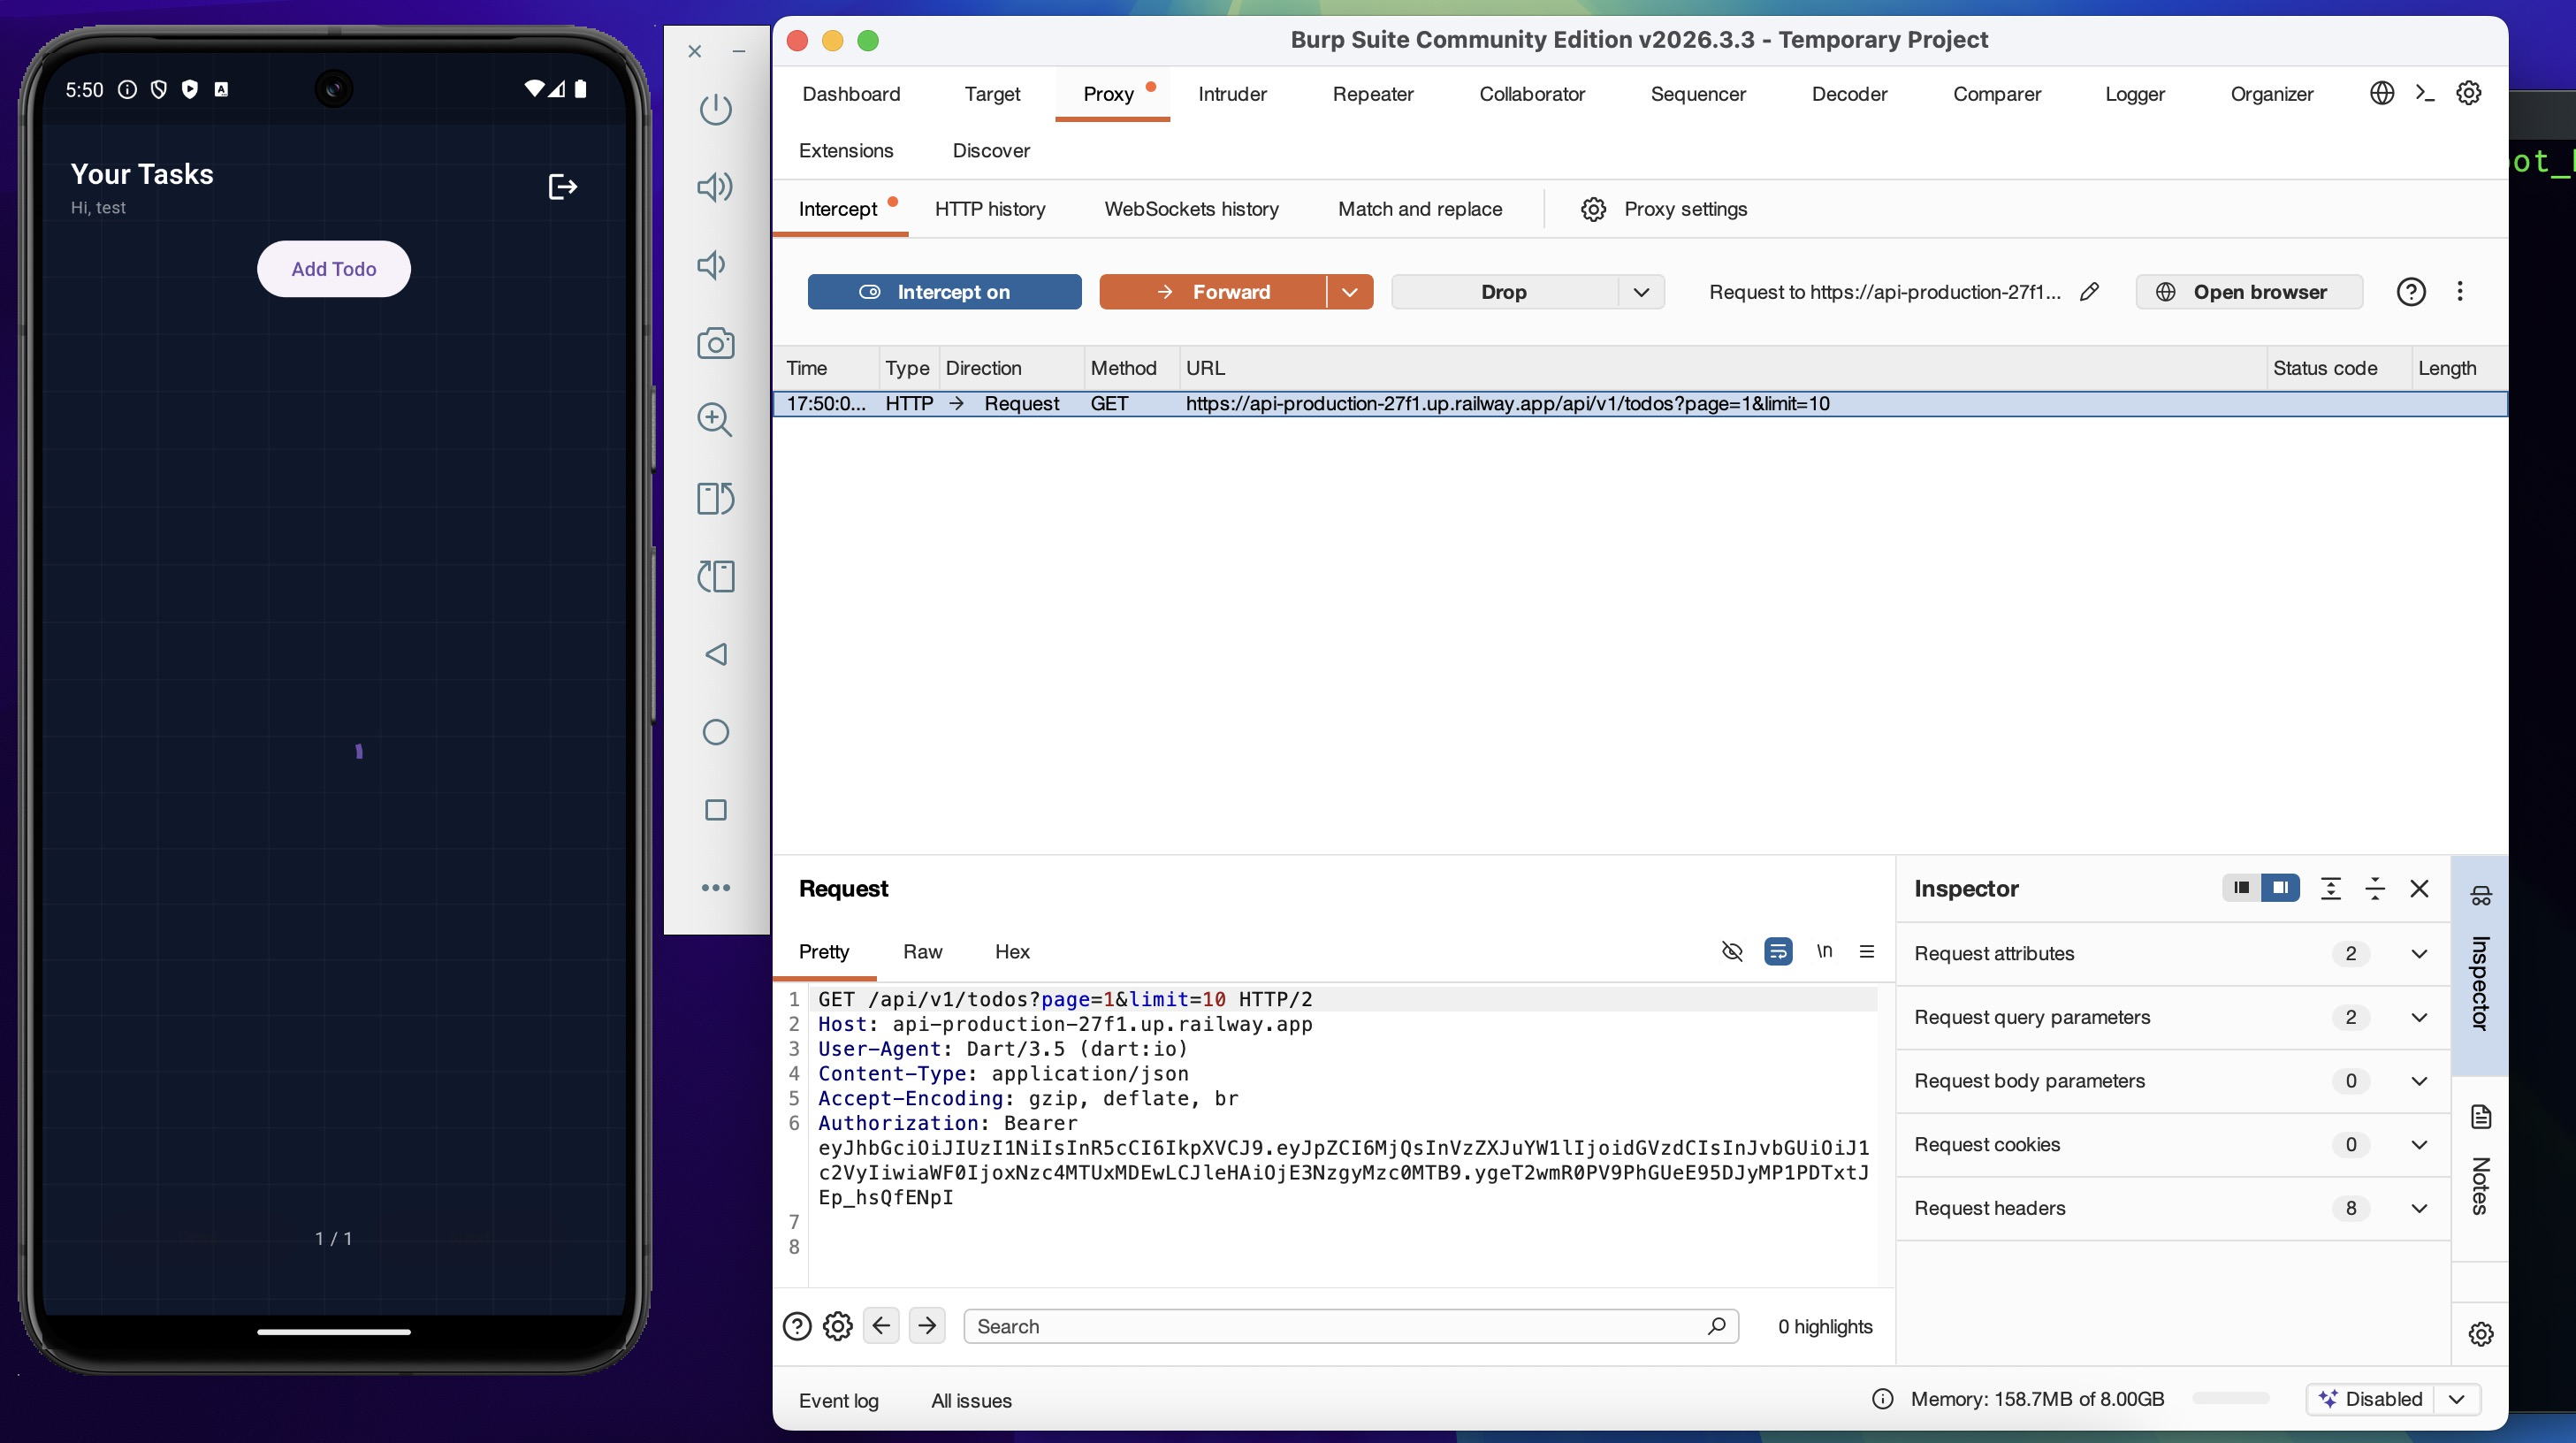Image resolution: width=2576 pixels, height=1443 pixels.
Task: Open Burp settings gear in top bar
Action: [x=2469, y=93]
